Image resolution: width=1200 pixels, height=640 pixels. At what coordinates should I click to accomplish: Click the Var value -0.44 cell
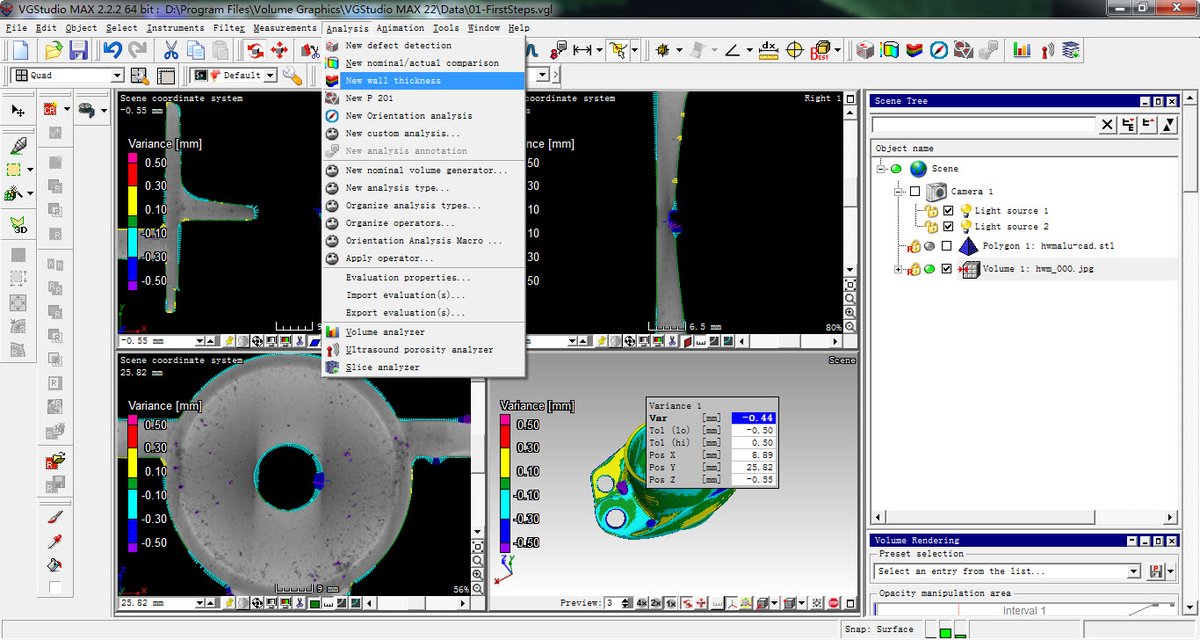pyautogui.click(x=752, y=418)
